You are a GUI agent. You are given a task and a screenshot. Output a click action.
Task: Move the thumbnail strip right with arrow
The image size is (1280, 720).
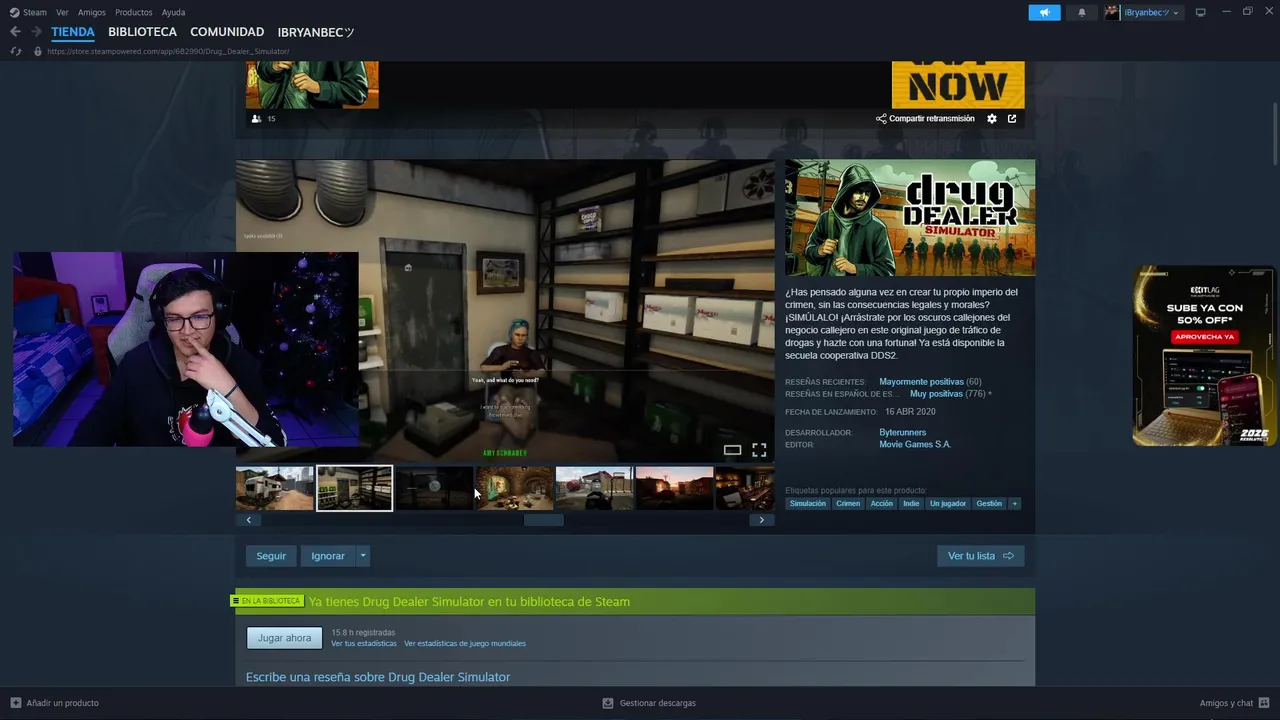tap(762, 520)
